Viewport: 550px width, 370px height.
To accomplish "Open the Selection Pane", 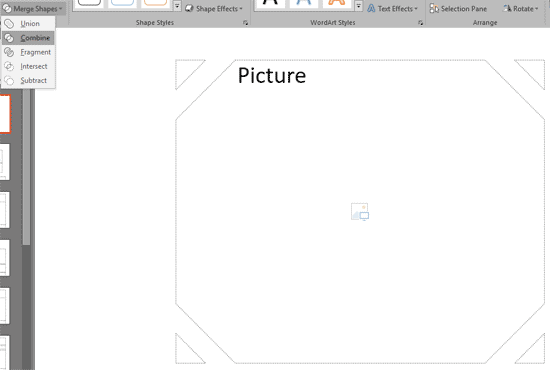I will click(458, 9).
